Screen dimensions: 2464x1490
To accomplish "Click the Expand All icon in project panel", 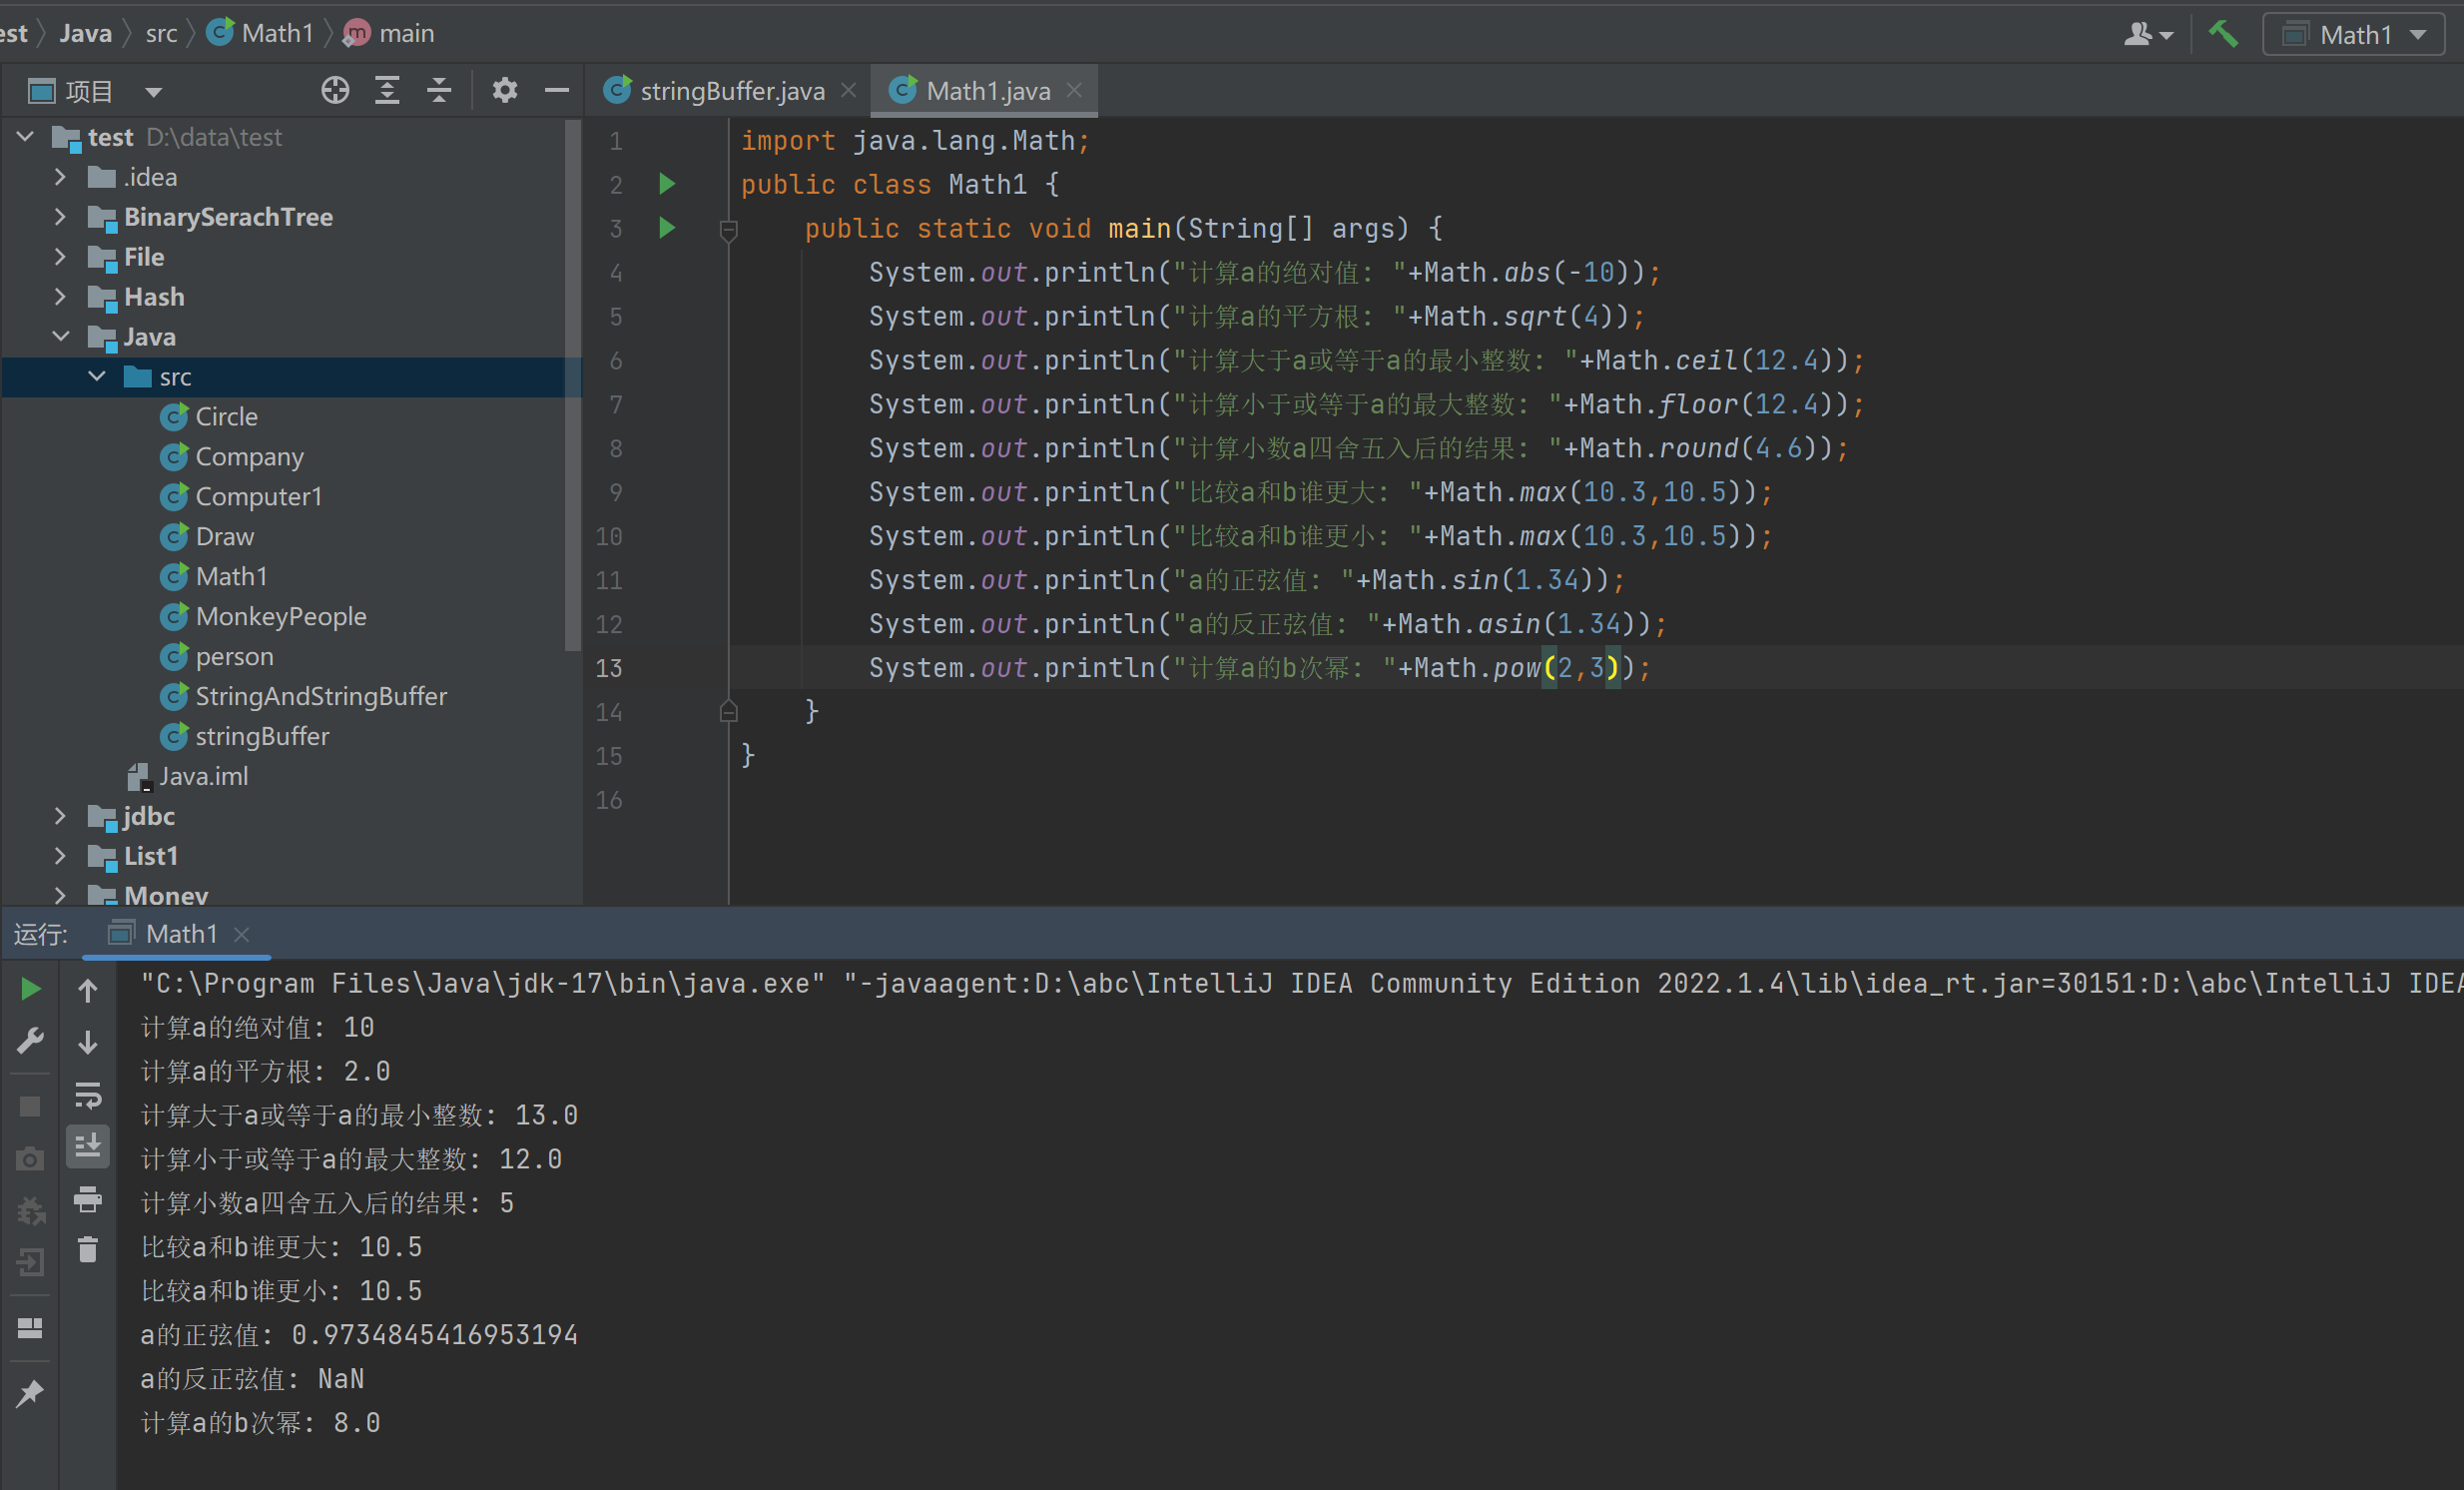I will pos(387,91).
